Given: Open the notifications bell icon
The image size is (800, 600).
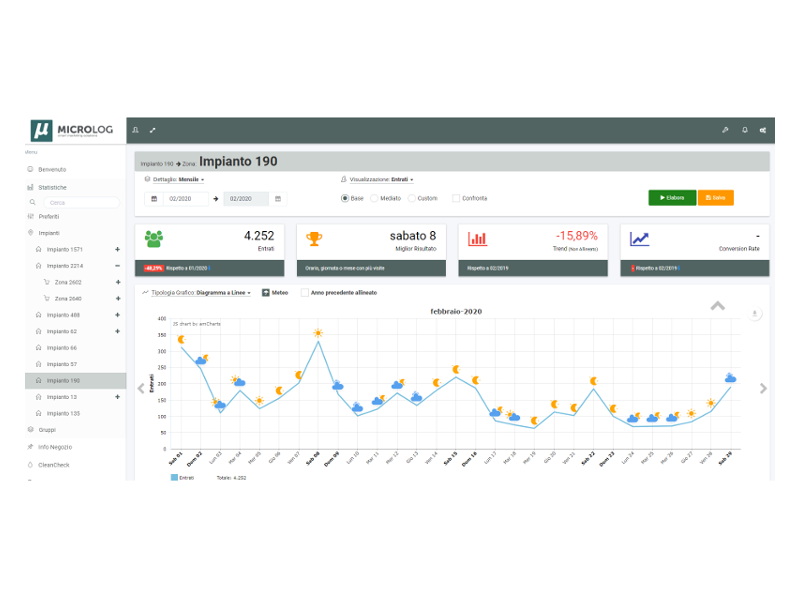Looking at the screenshot, I should (745, 130).
